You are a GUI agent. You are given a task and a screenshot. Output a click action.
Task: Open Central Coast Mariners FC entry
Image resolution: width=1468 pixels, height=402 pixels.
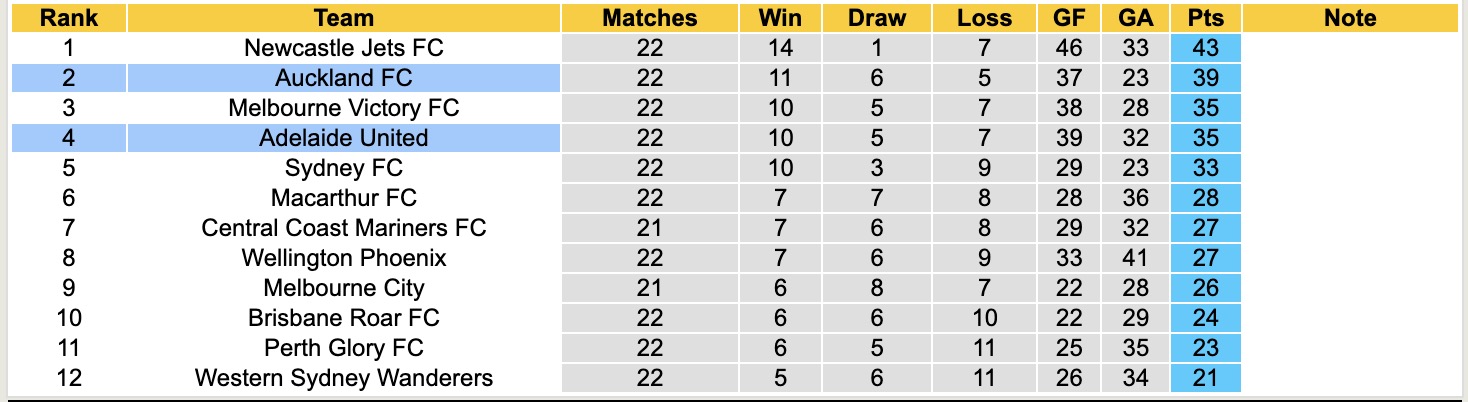343,228
